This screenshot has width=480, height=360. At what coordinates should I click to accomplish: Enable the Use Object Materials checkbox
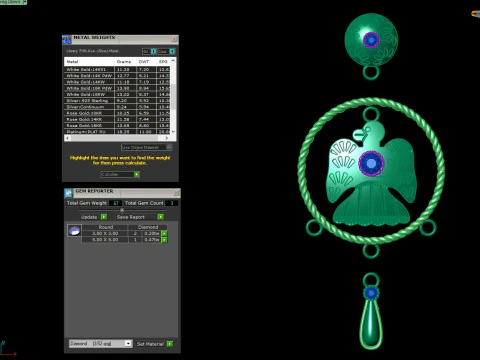tap(169, 147)
